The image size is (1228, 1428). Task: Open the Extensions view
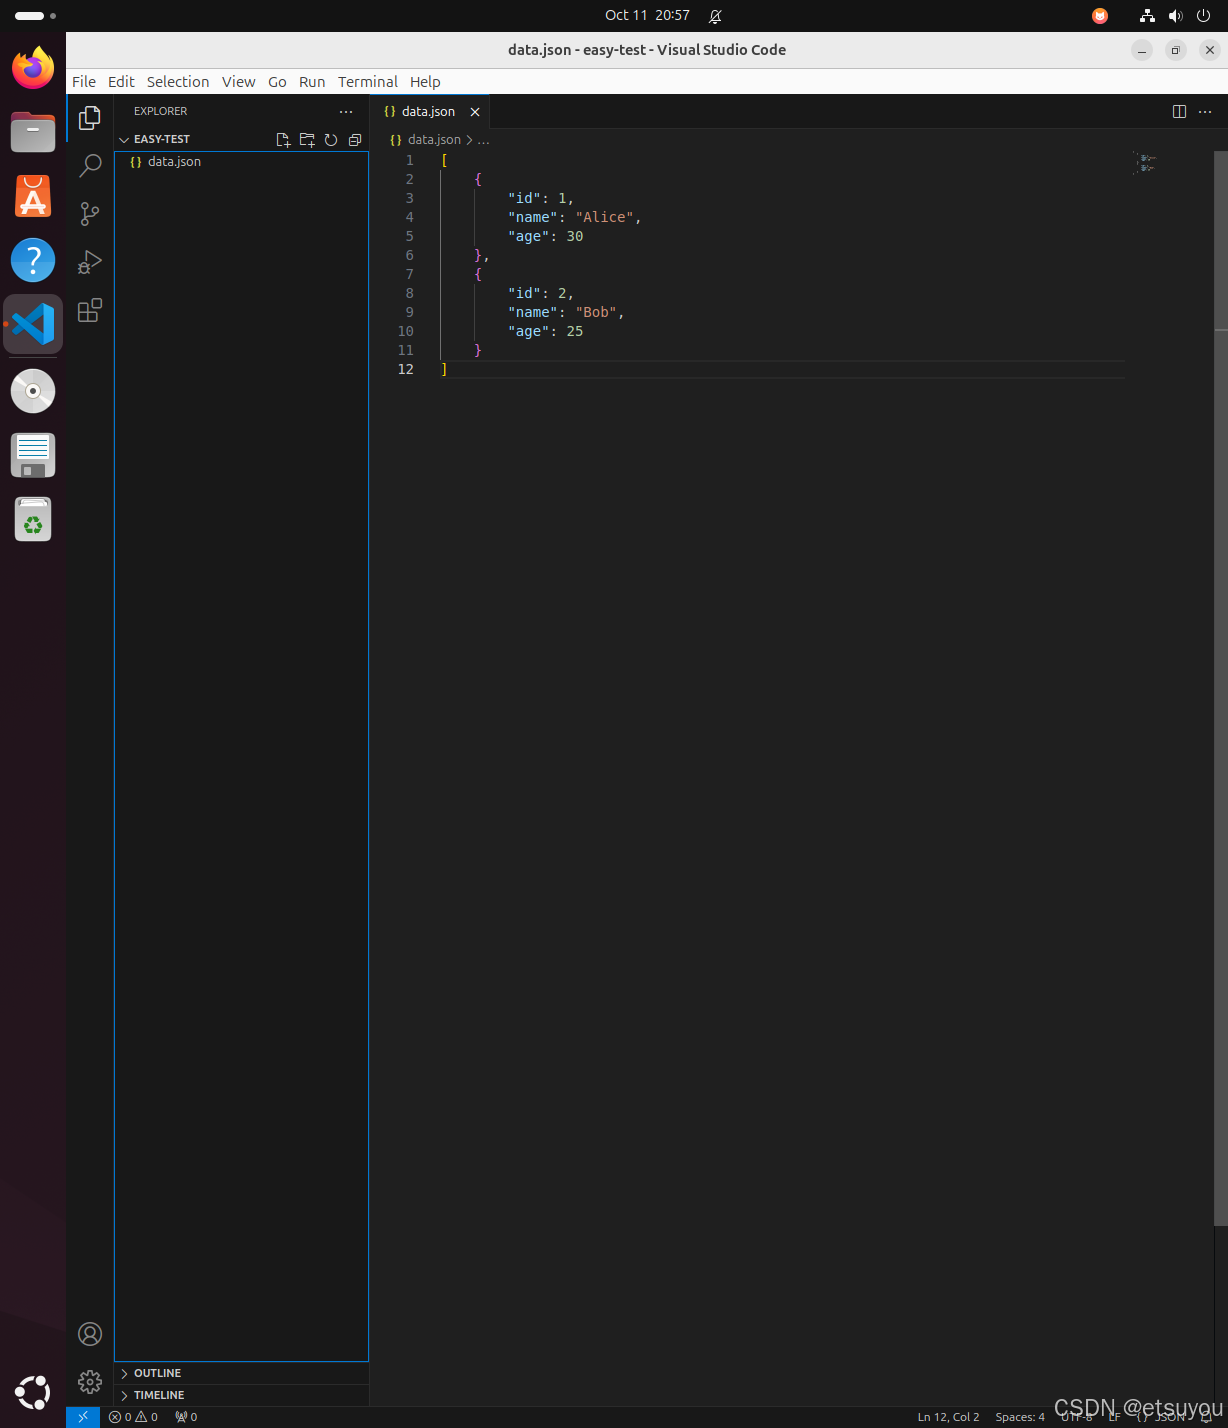(90, 310)
